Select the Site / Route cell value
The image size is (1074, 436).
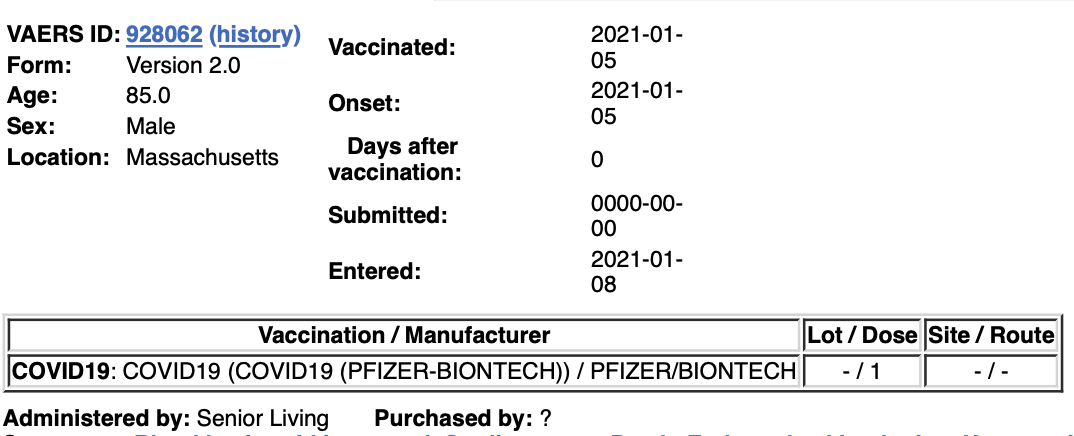click(991, 372)
